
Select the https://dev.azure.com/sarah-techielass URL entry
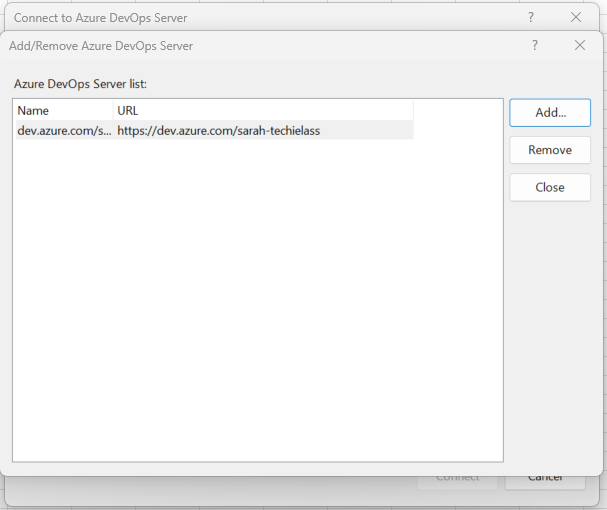(x=218, y=130)
